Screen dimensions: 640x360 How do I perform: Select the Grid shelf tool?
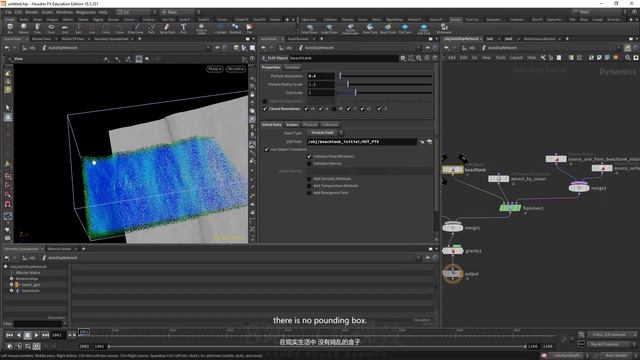pyautogui.click(x=64, y=28)
